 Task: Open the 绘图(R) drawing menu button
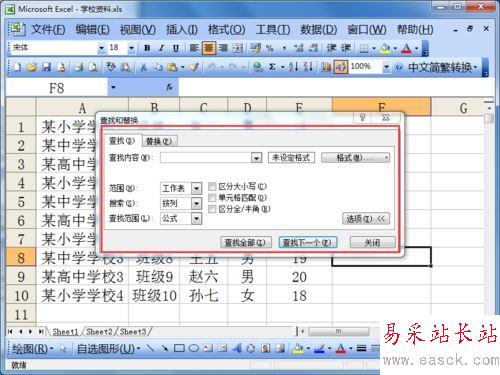pyautogui.click(x=33, y=349)
